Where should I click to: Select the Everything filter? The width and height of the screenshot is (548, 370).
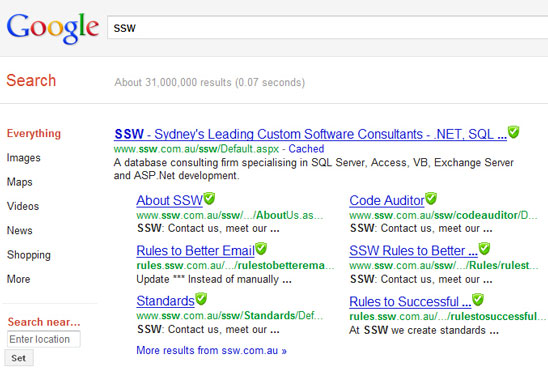(34, 133)
